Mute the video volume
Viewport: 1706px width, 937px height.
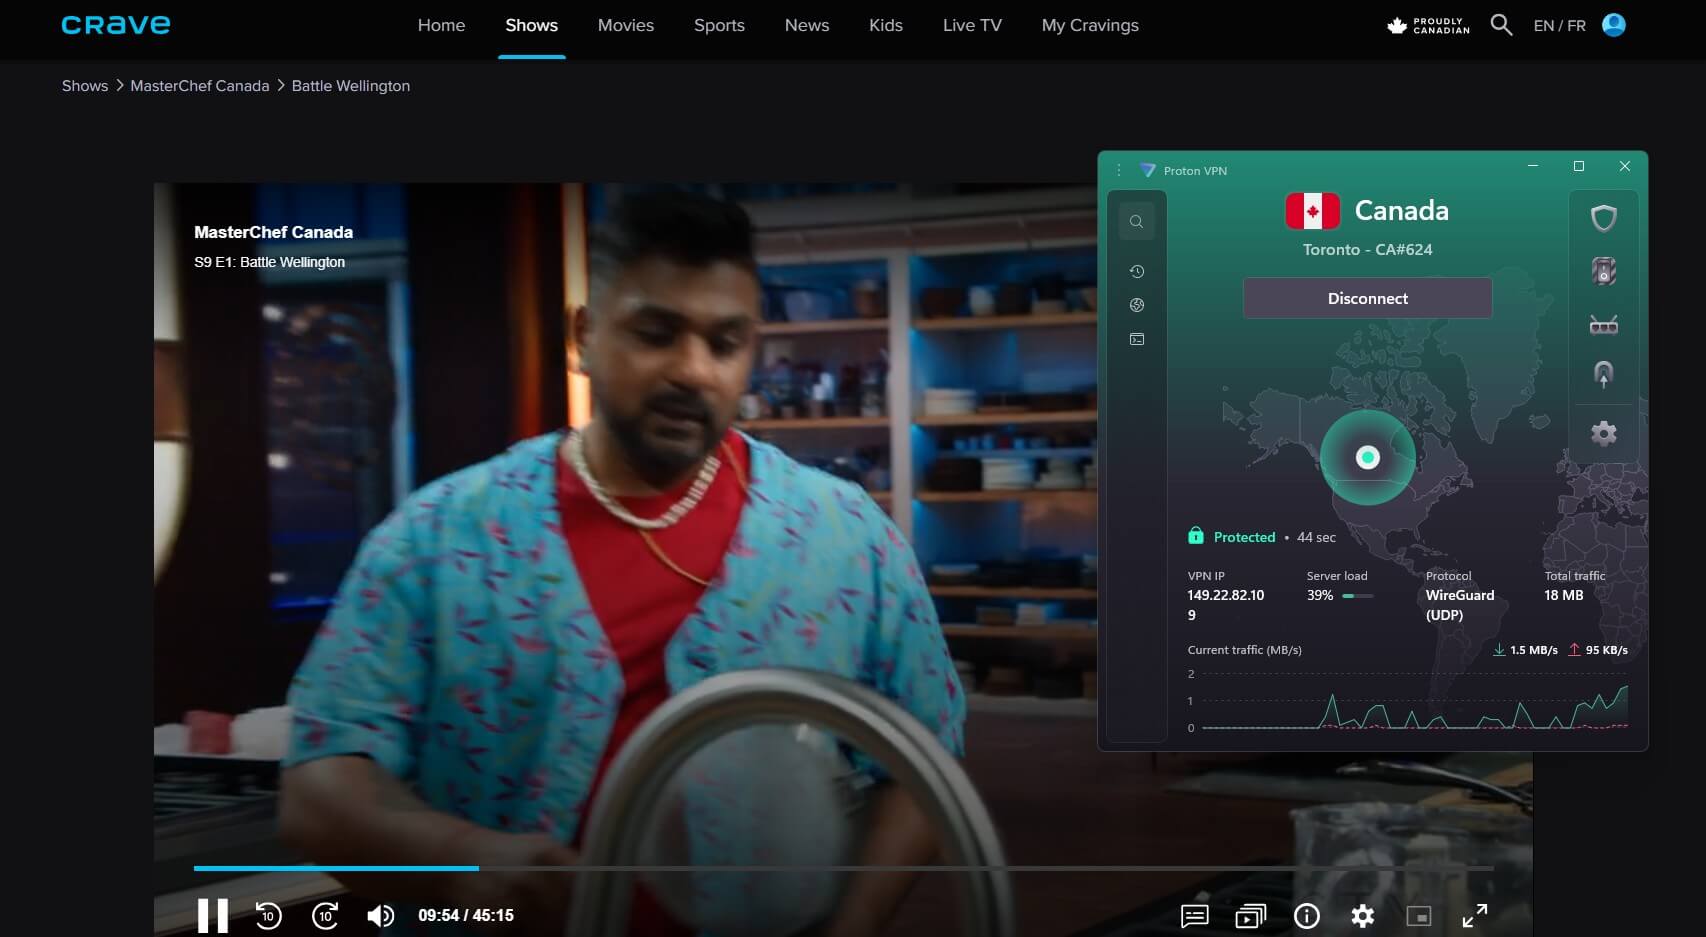[380, 915]
